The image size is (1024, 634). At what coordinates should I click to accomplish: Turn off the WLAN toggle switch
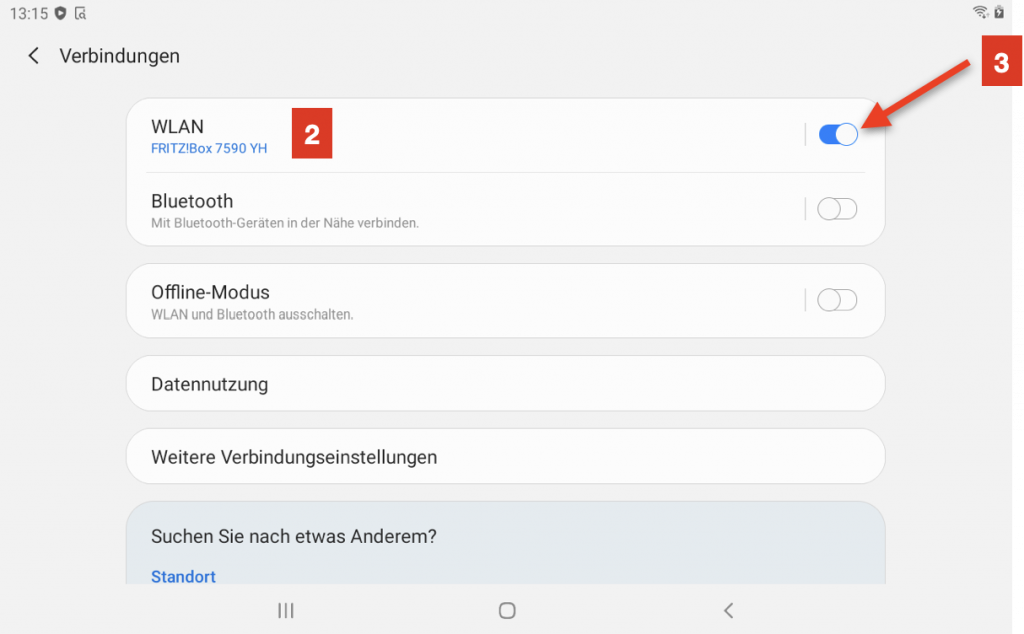click(837, 135)
